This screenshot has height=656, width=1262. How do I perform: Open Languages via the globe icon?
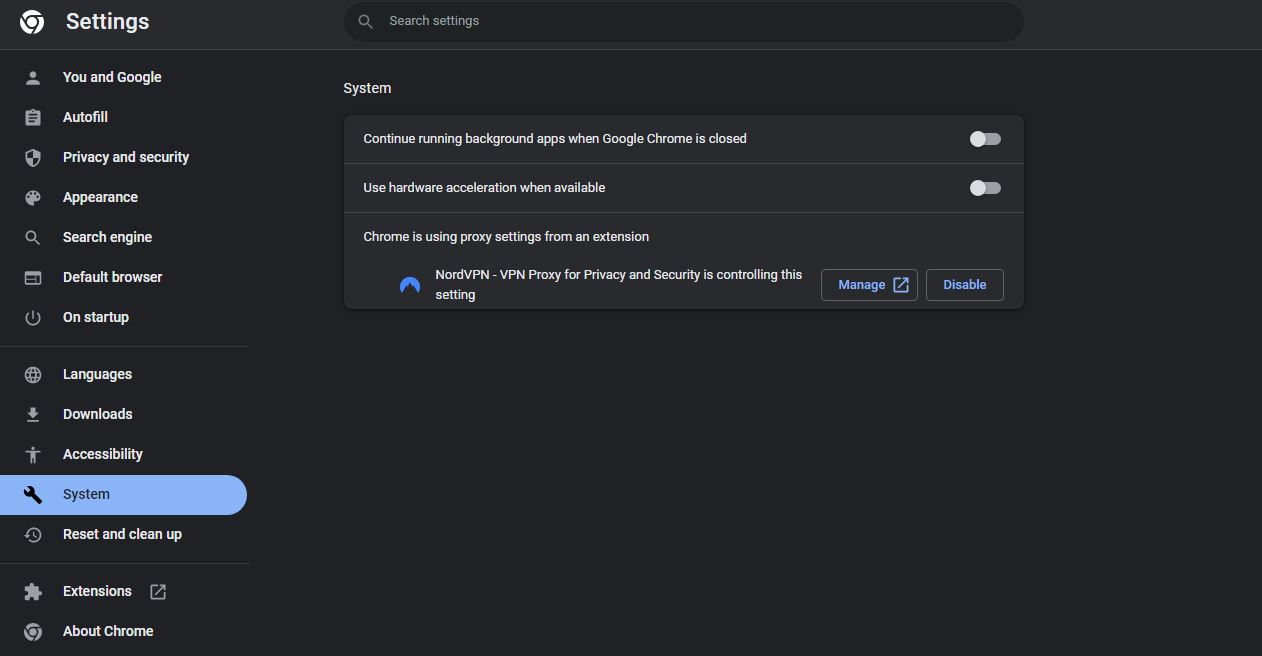(x=33, y=374)
